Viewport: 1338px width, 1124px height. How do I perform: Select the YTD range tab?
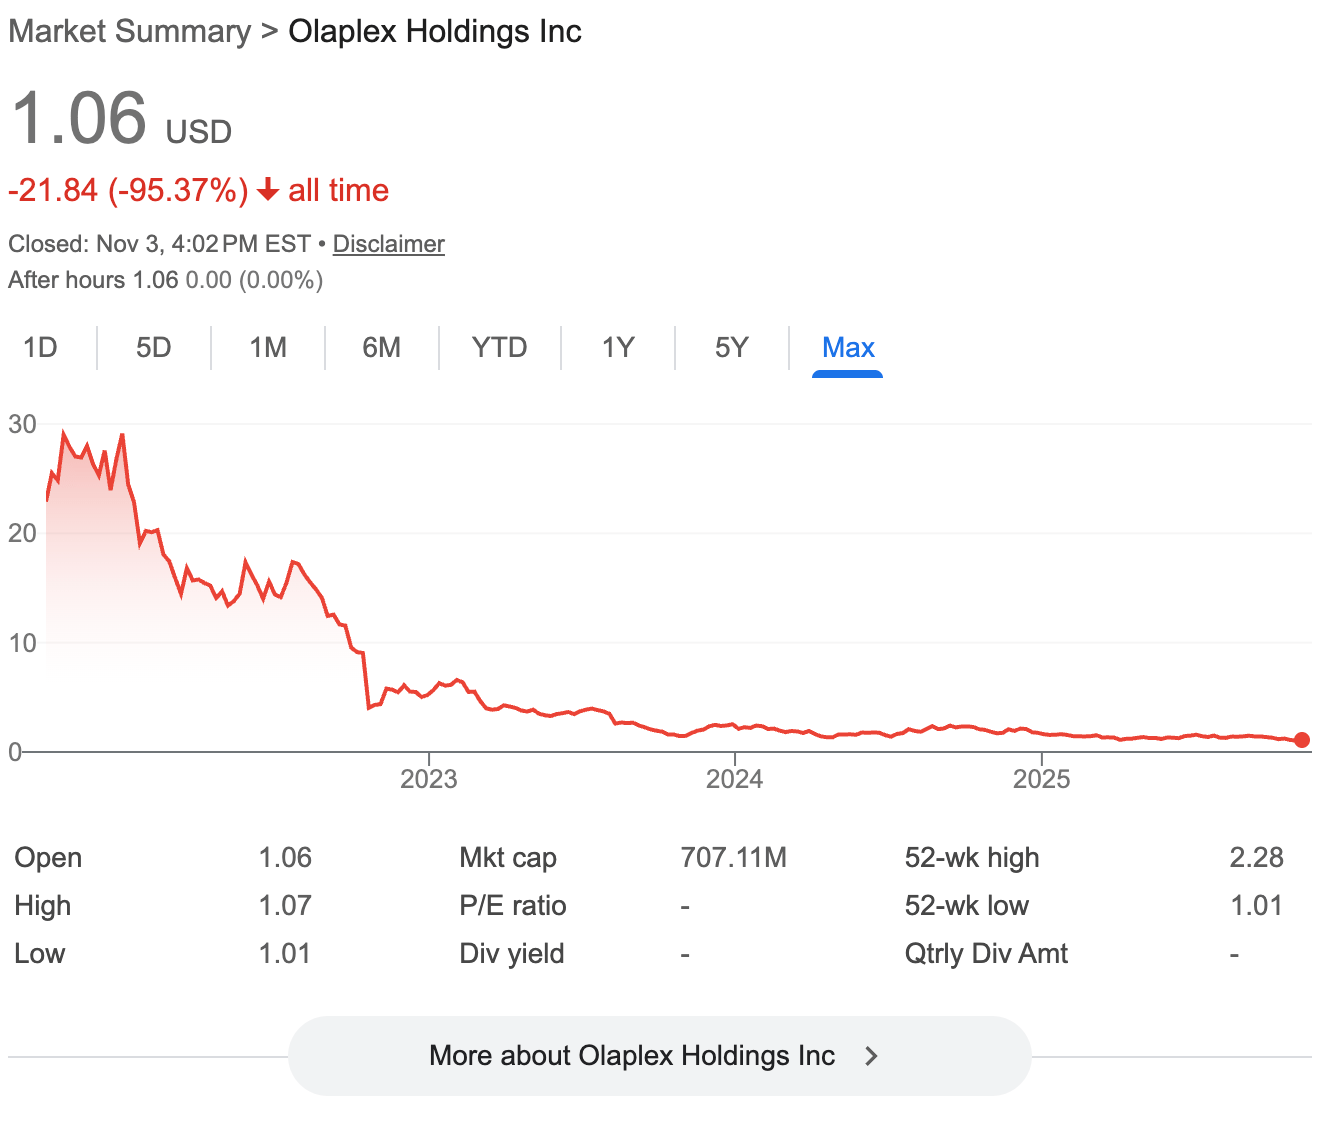[x=499, y=348]
